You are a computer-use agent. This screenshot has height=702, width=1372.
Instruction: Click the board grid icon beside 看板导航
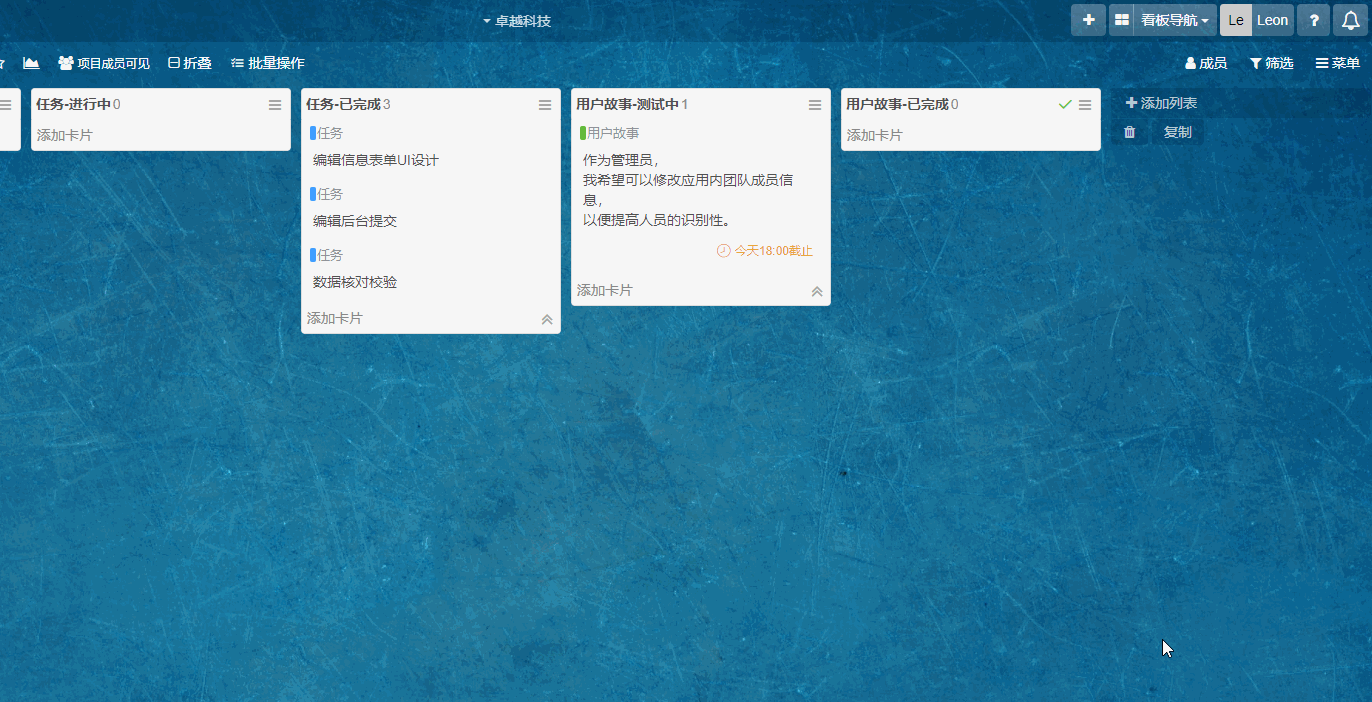coord(1122,20)
